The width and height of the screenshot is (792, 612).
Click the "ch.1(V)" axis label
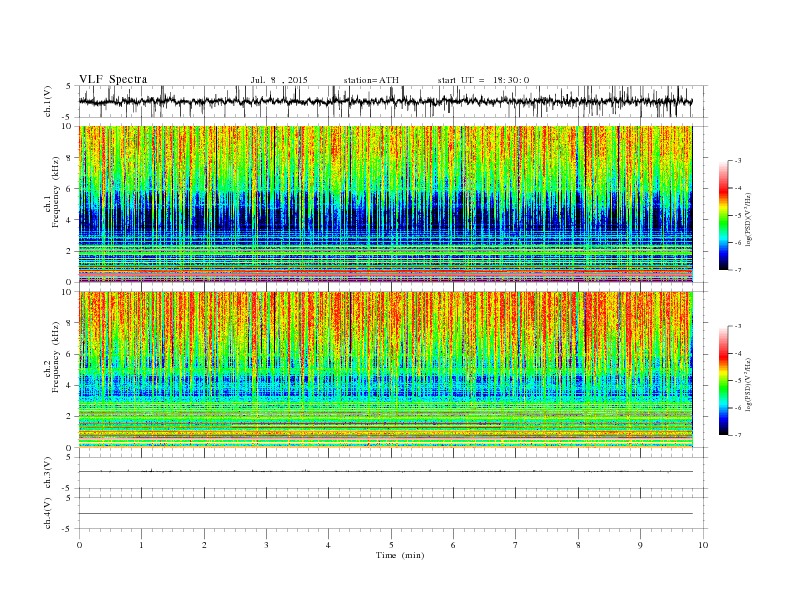tap(48, 101)
